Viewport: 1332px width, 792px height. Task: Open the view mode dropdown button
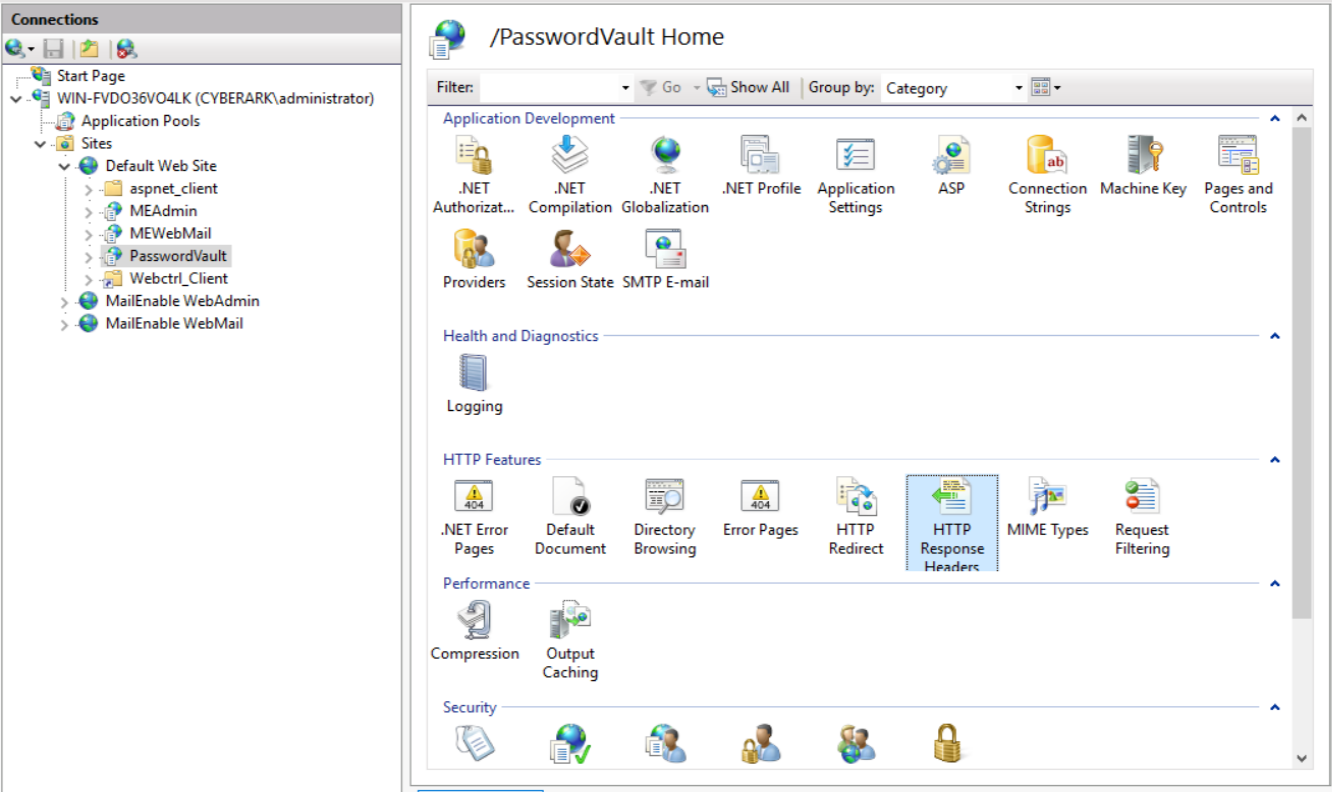point(1045,88)
